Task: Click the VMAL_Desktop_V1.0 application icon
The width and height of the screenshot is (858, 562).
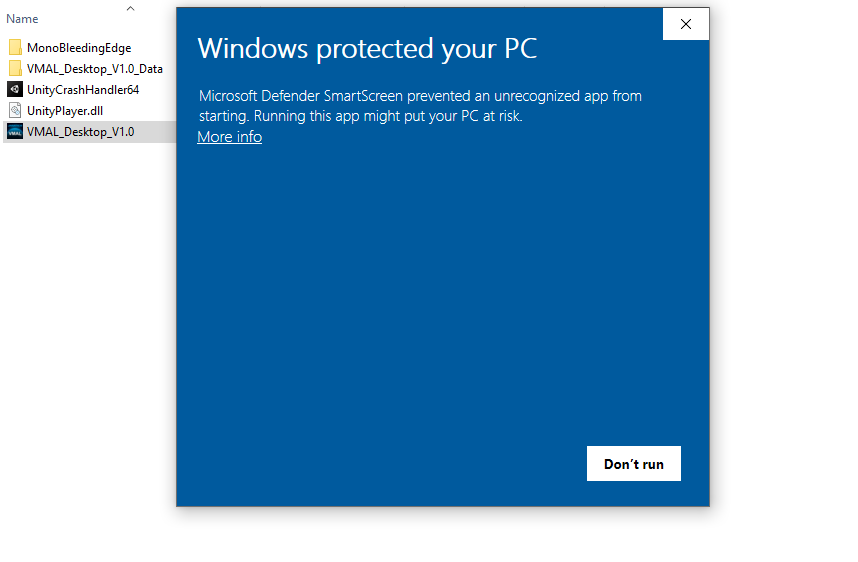Action: [x=15, y=131]
